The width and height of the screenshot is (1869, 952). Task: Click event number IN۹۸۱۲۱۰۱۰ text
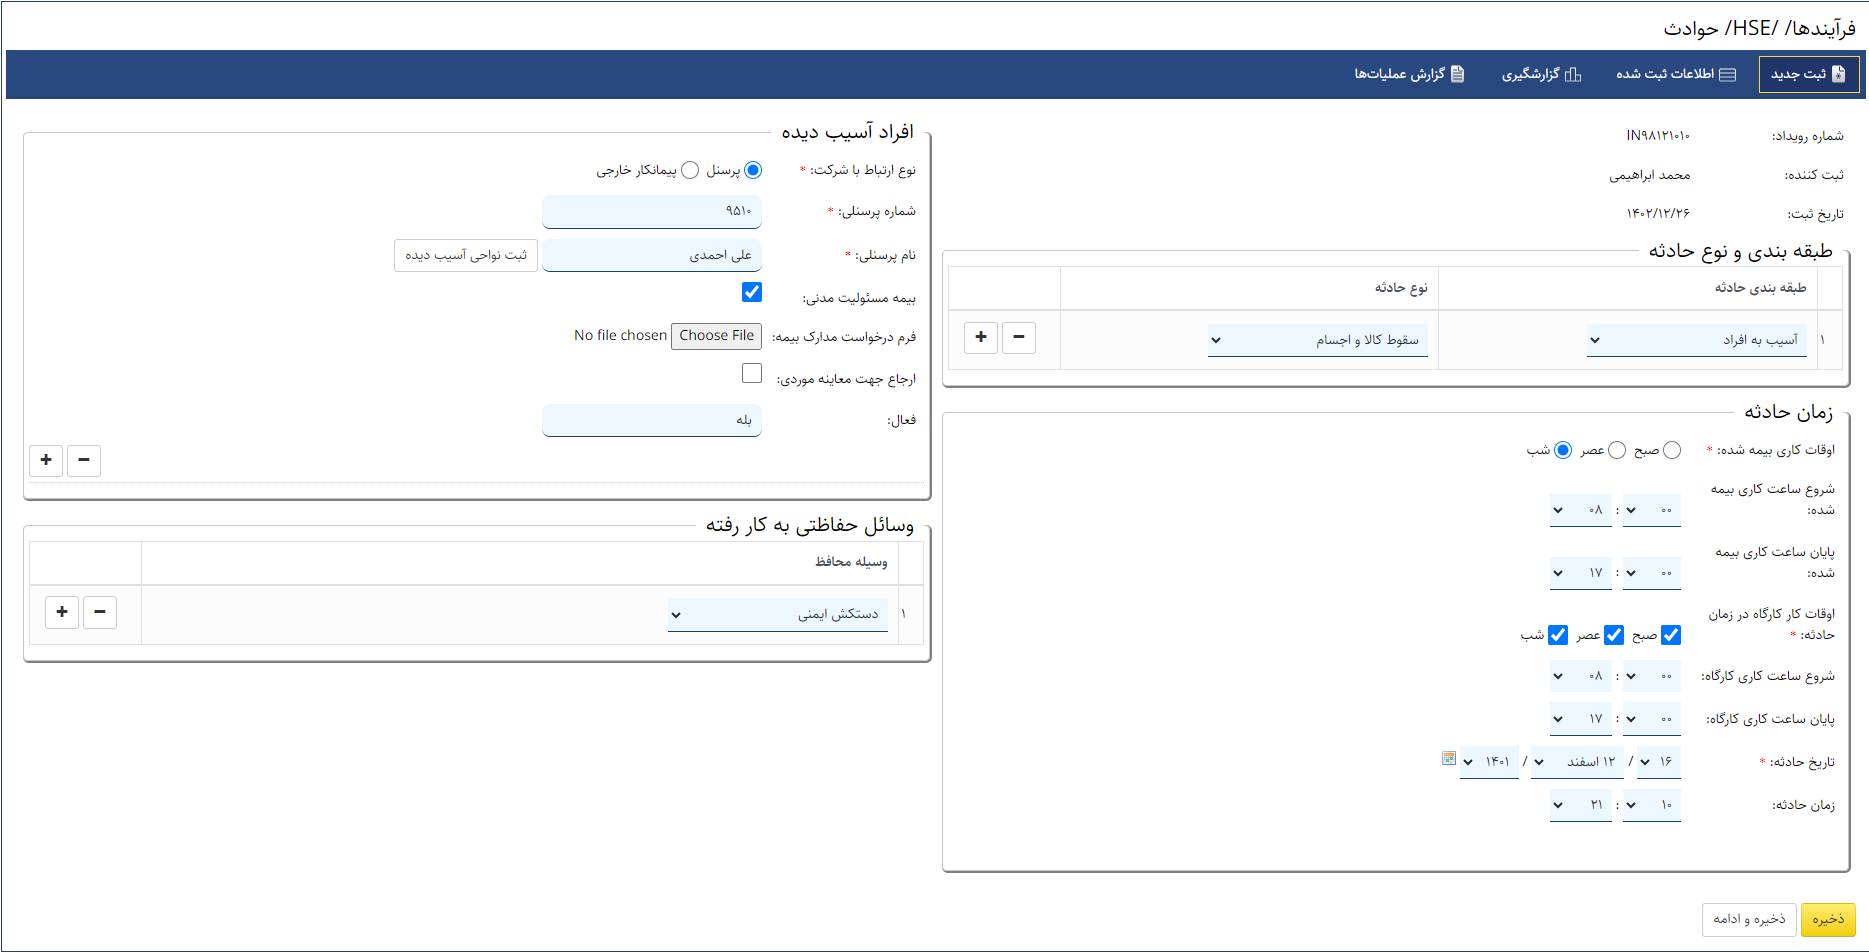point(1658,135)
